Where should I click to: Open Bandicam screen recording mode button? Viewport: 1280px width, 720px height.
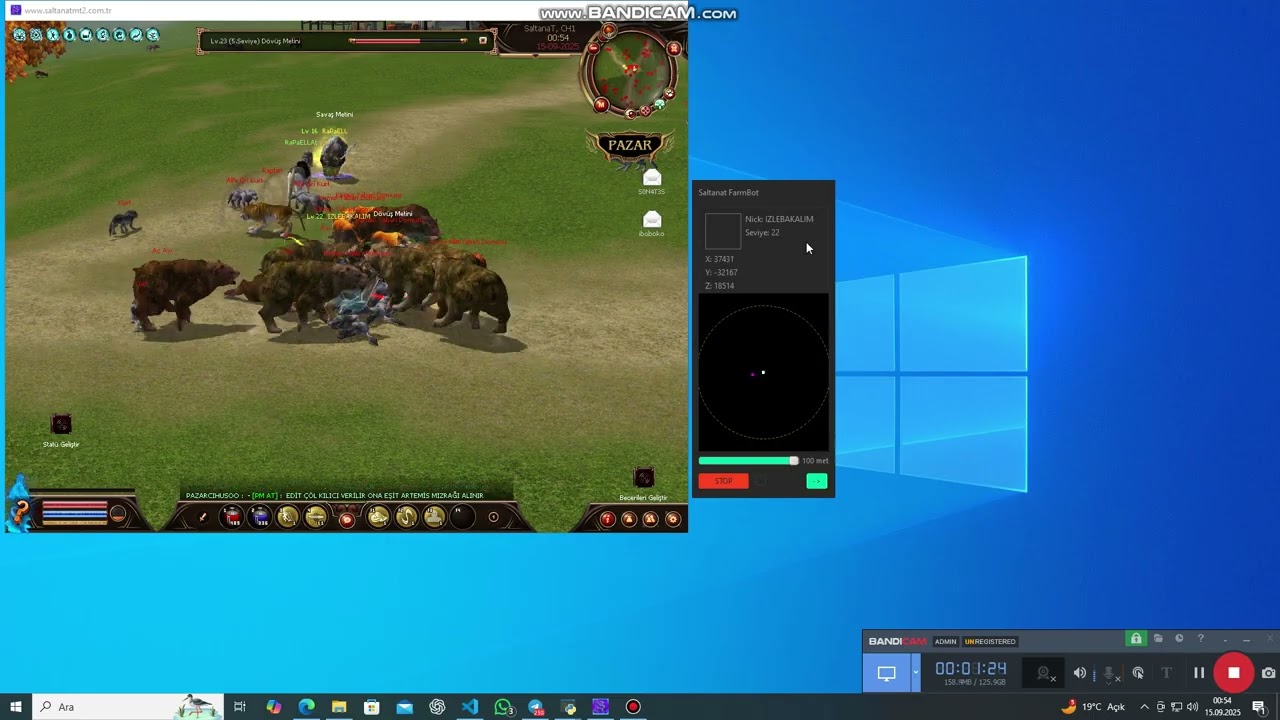(x=886, y=673)
